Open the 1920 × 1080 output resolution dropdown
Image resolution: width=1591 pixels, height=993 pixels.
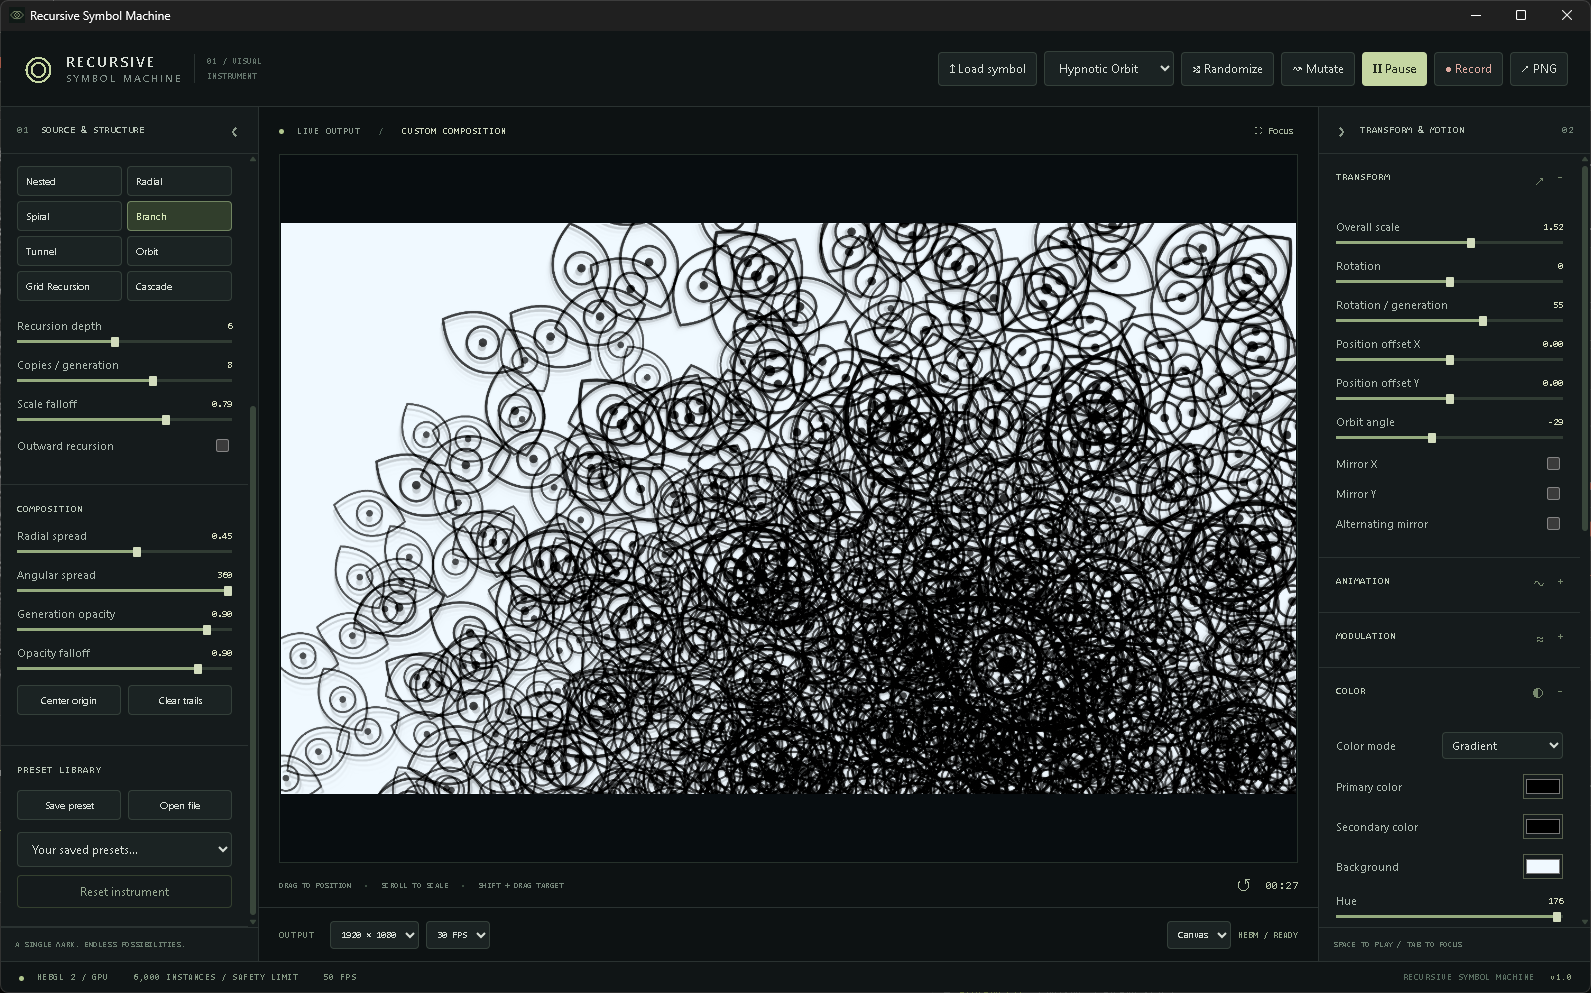(374, 935)
